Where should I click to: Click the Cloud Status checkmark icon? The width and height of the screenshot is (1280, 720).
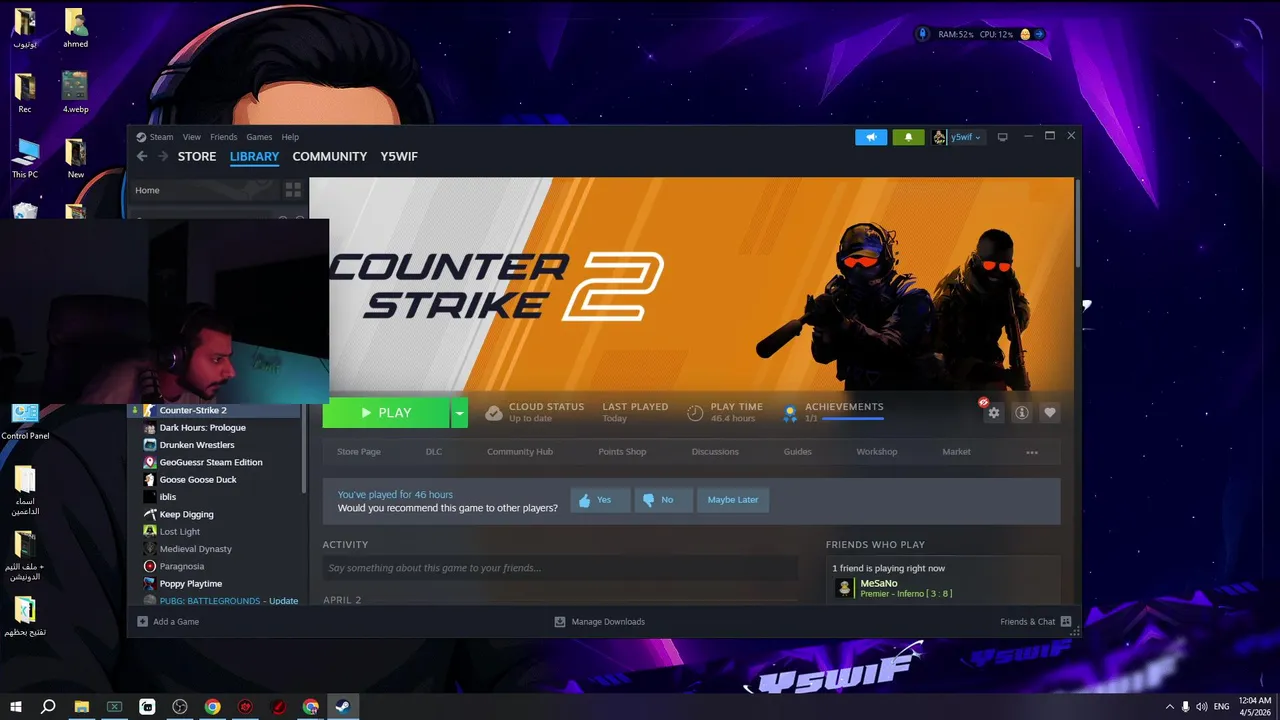493,412
